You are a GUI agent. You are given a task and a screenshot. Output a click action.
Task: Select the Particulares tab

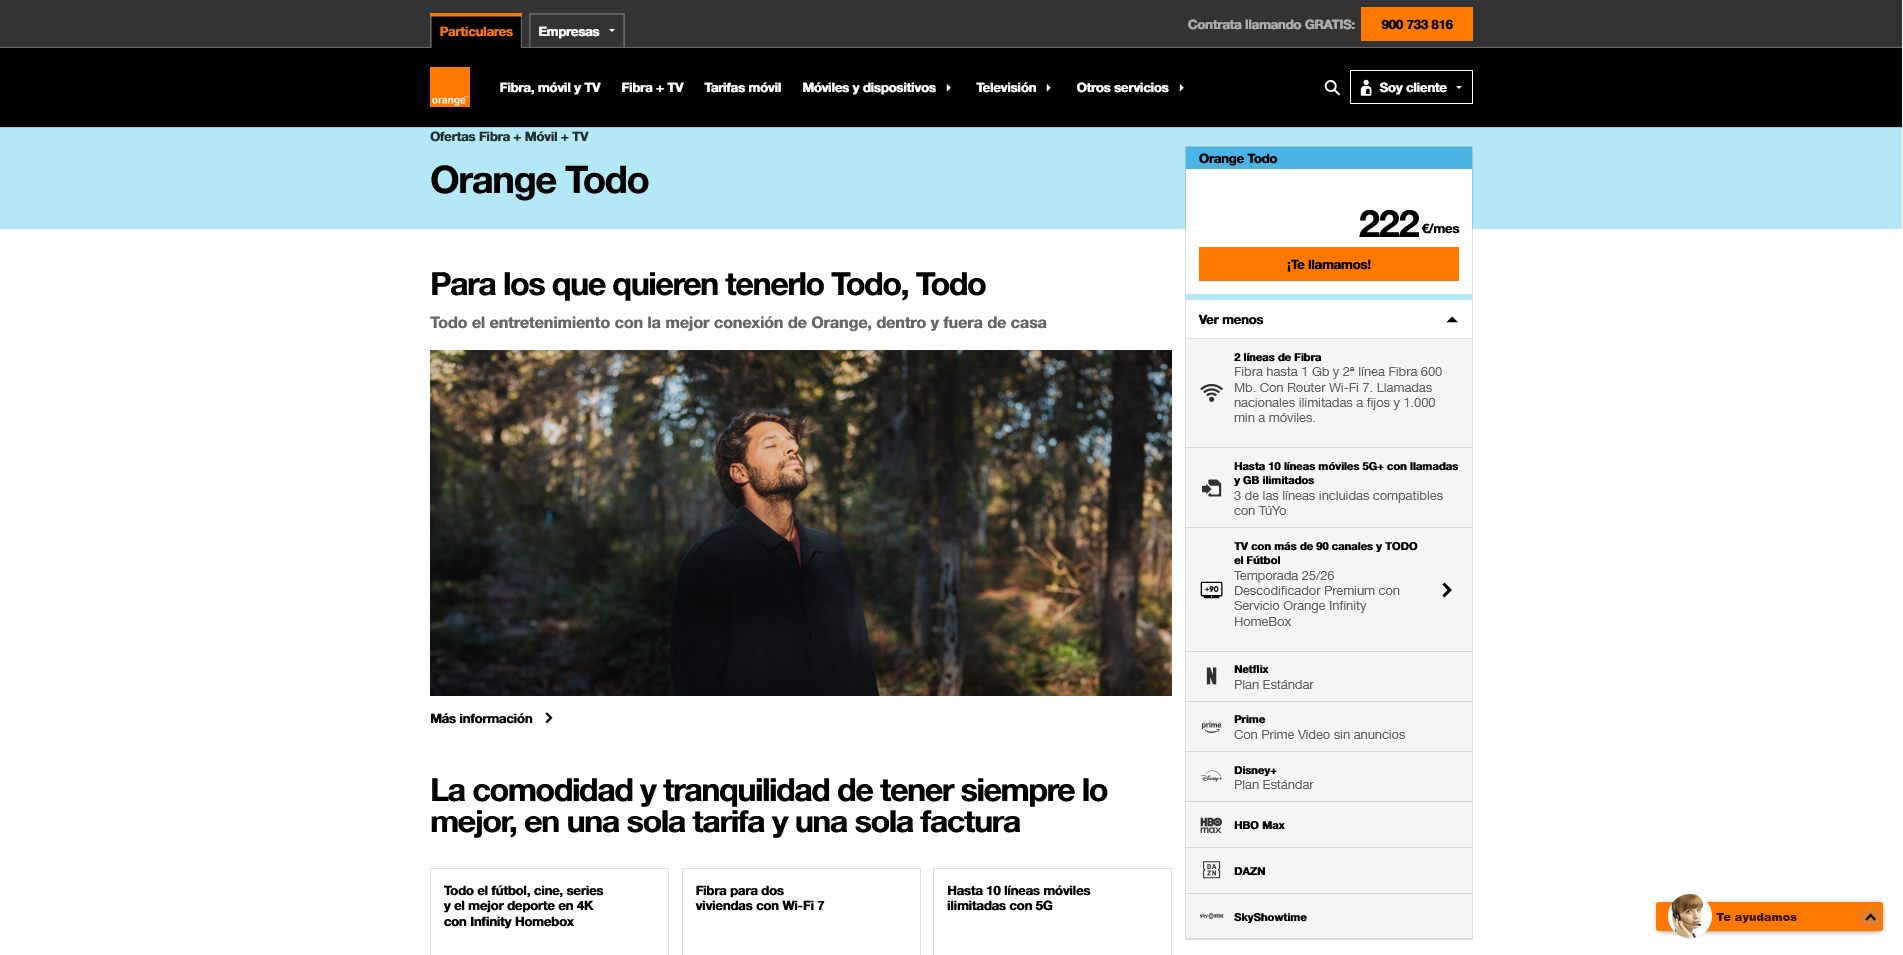476,31
